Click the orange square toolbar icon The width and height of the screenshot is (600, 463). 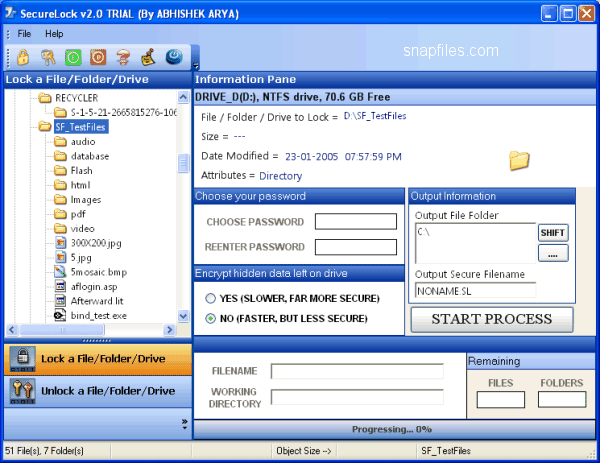(x=98, y=57)
